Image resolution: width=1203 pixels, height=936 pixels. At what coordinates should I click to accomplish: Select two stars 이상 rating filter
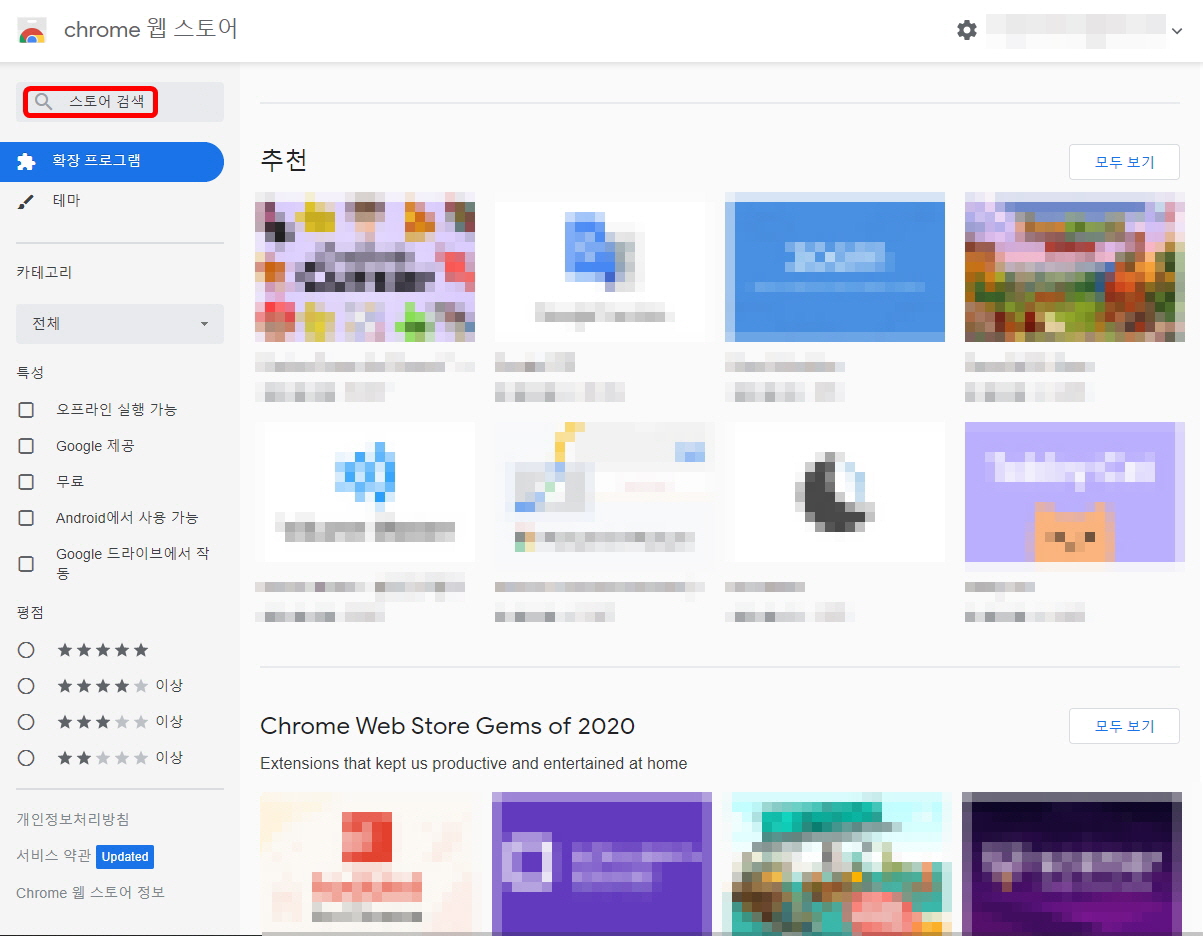26,758
